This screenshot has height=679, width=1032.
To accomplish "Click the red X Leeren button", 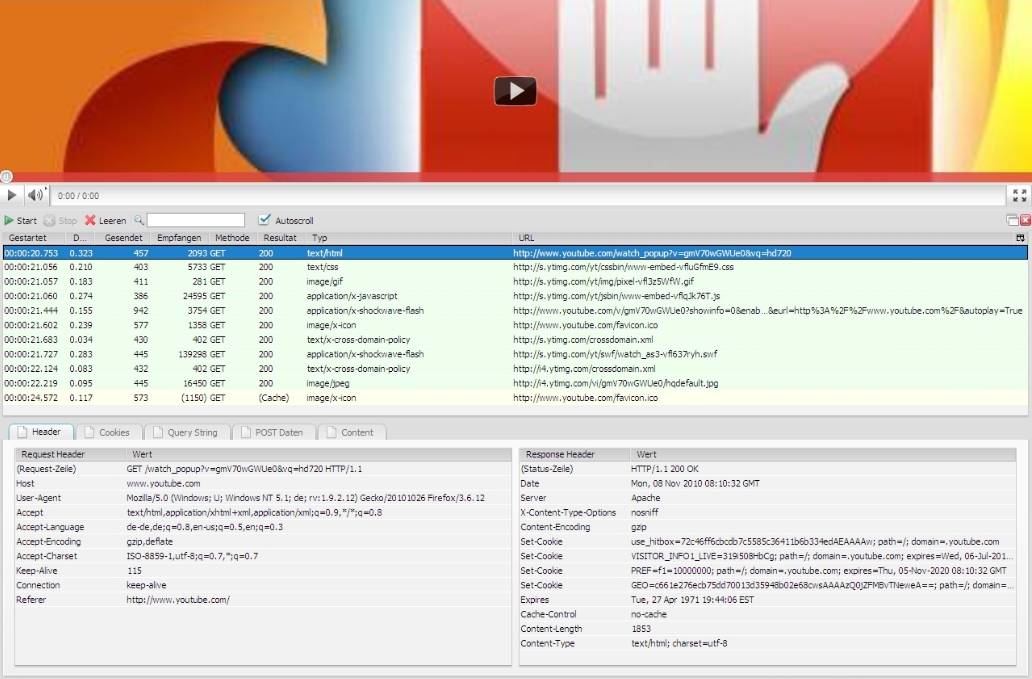I will pyautogui.click(x=105, y=220).
